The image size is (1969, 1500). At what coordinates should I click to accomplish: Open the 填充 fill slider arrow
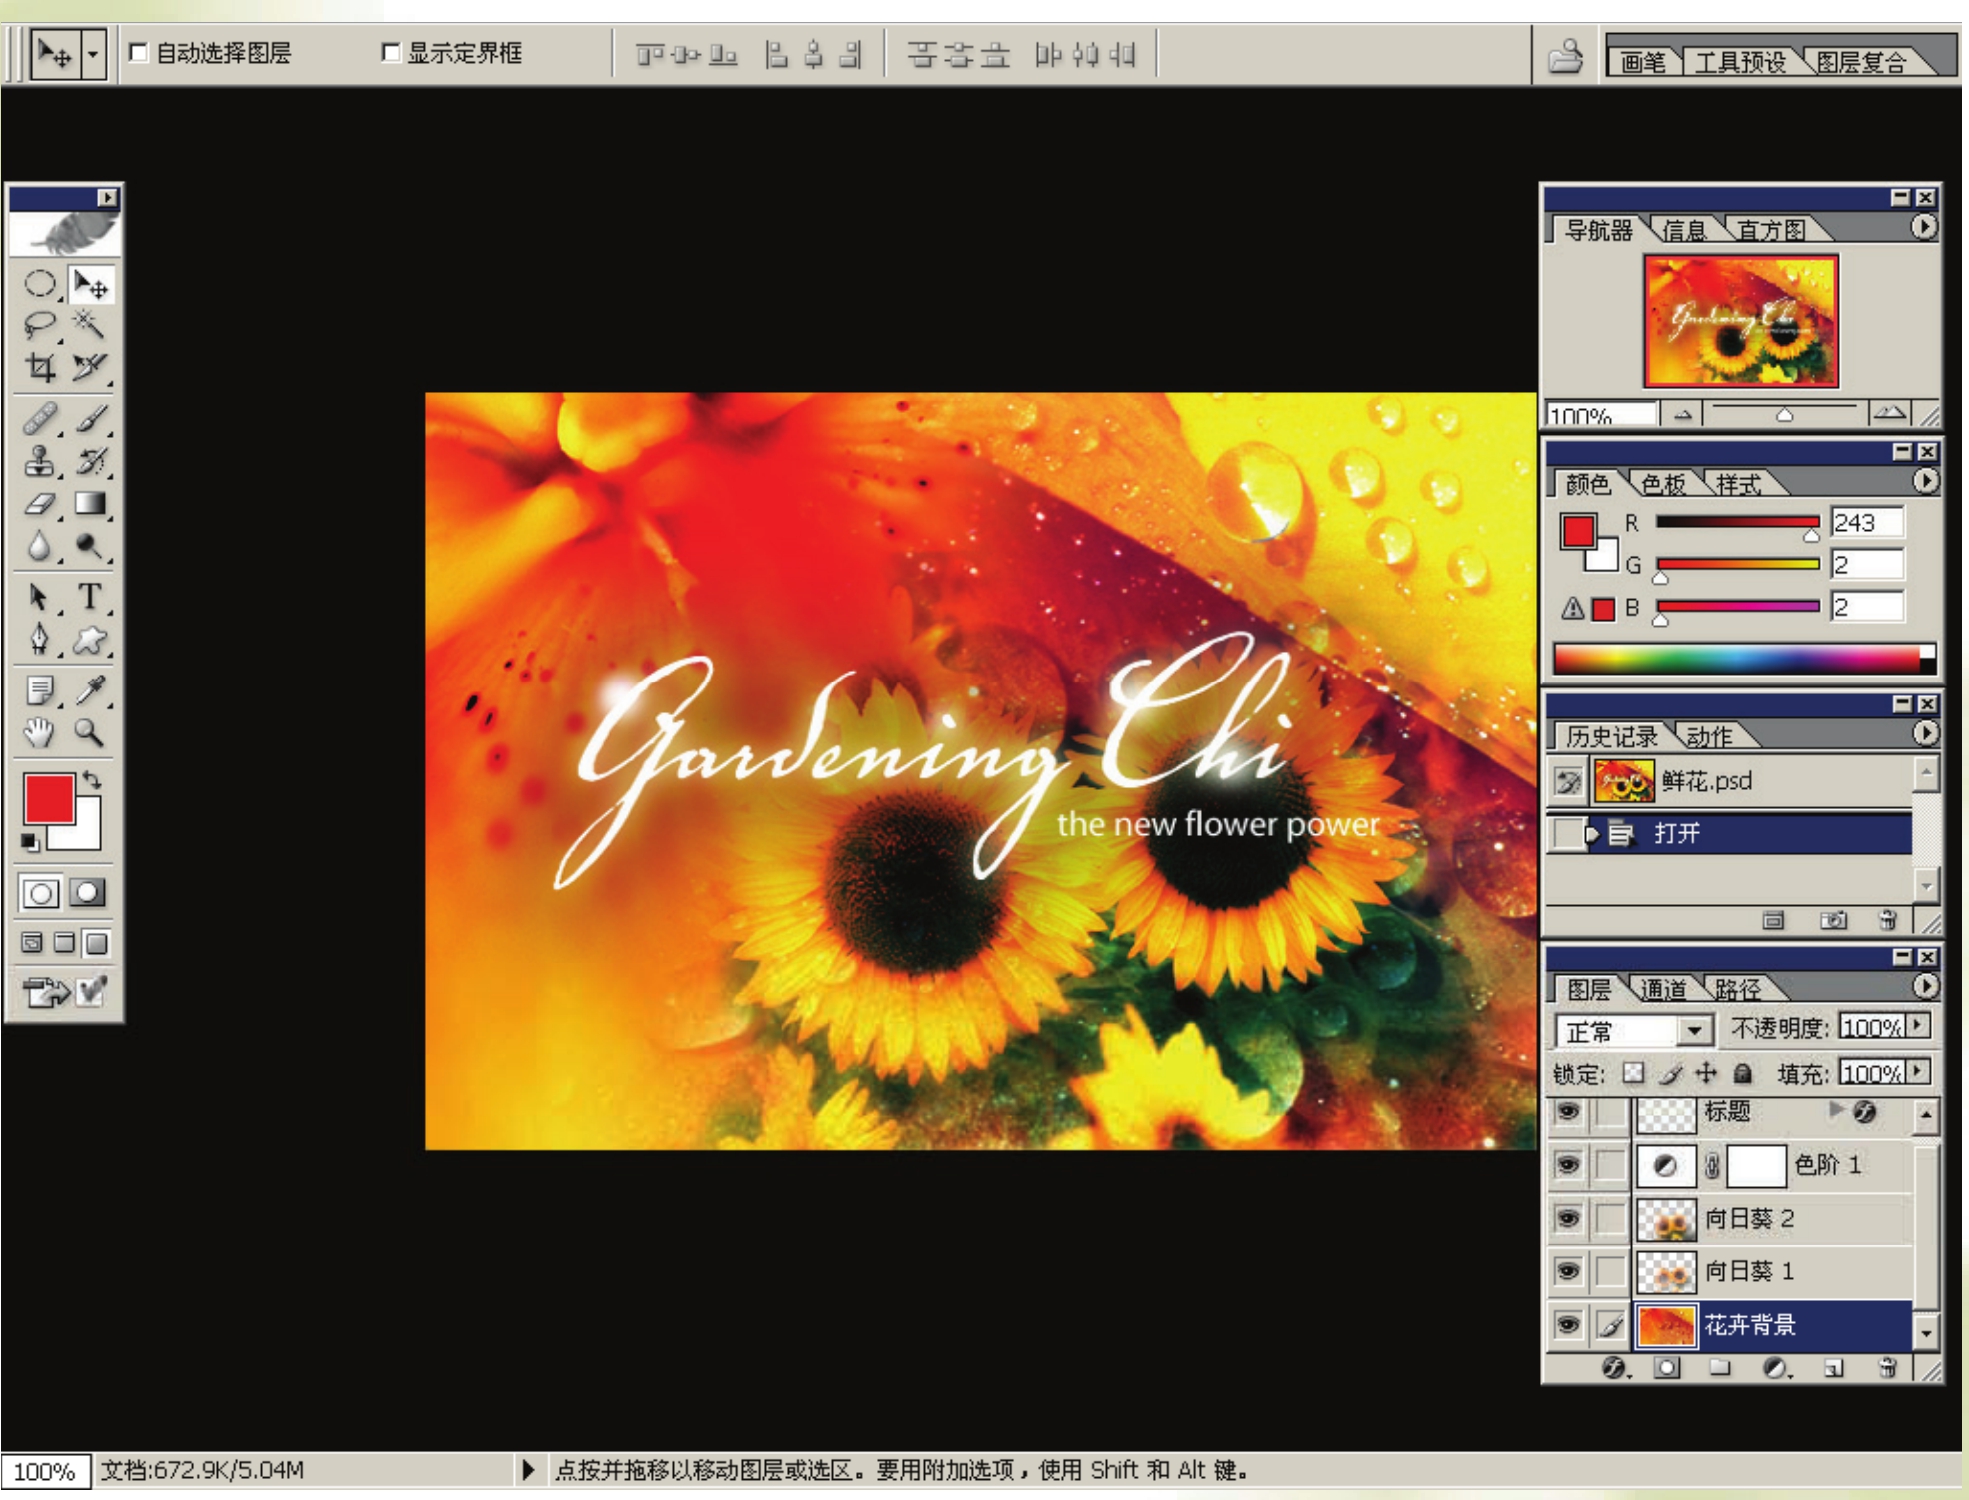[1918, 1072]
